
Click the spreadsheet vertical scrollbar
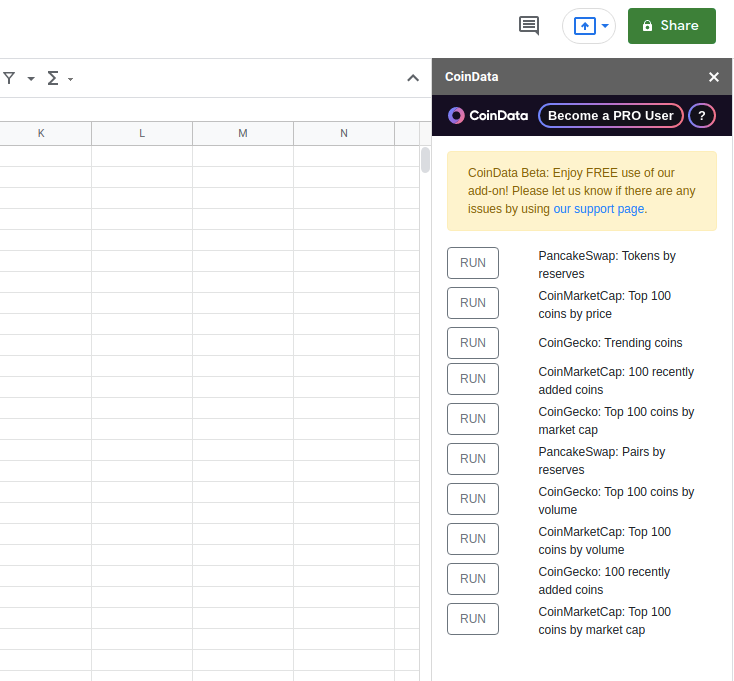pos(425,160)
